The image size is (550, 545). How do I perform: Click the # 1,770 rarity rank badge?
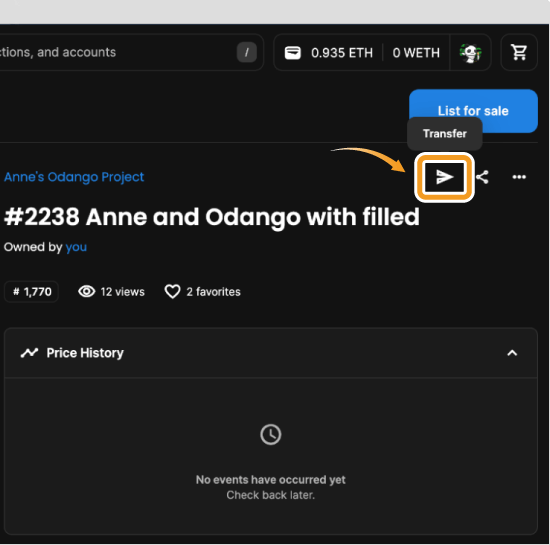[32, 291]
